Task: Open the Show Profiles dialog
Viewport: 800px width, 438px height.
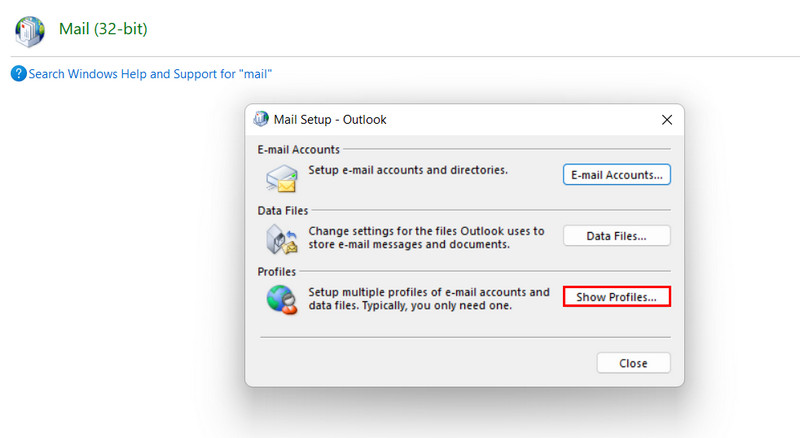Action: tap(616, 297)
